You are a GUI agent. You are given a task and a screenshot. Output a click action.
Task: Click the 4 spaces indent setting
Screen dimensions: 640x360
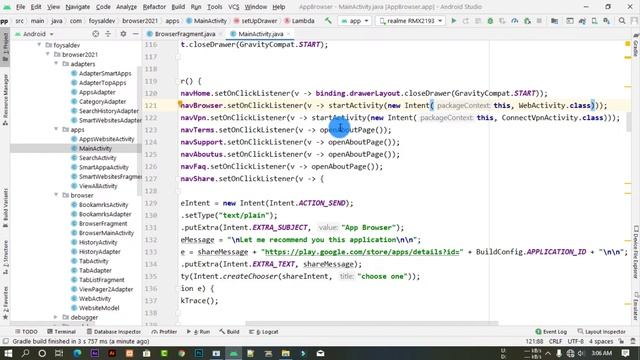click(601, 341)
